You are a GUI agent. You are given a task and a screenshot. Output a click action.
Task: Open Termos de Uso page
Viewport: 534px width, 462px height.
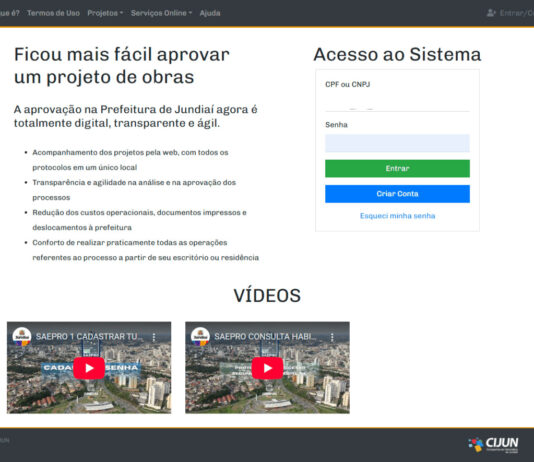tap(53, 13)
